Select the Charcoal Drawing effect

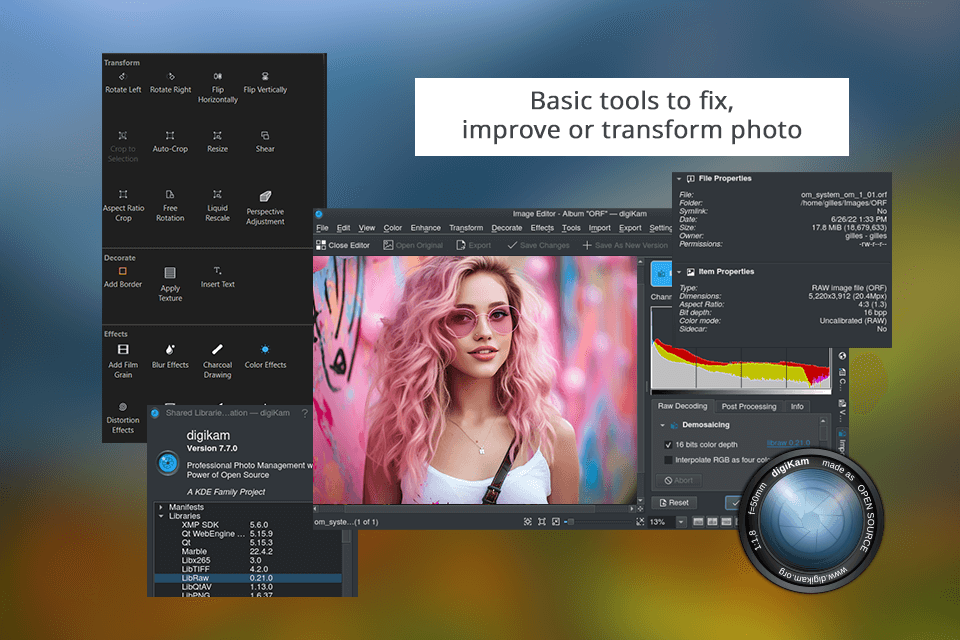click(x=217, y=361)
